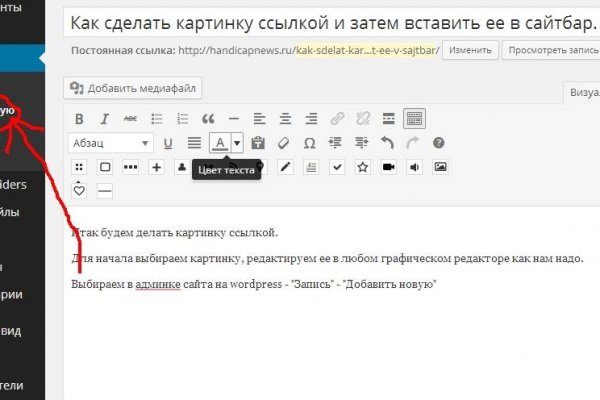Apply strikethrough text formatting
The height and width of the screenshot is (400, 600).
(129, 119)
